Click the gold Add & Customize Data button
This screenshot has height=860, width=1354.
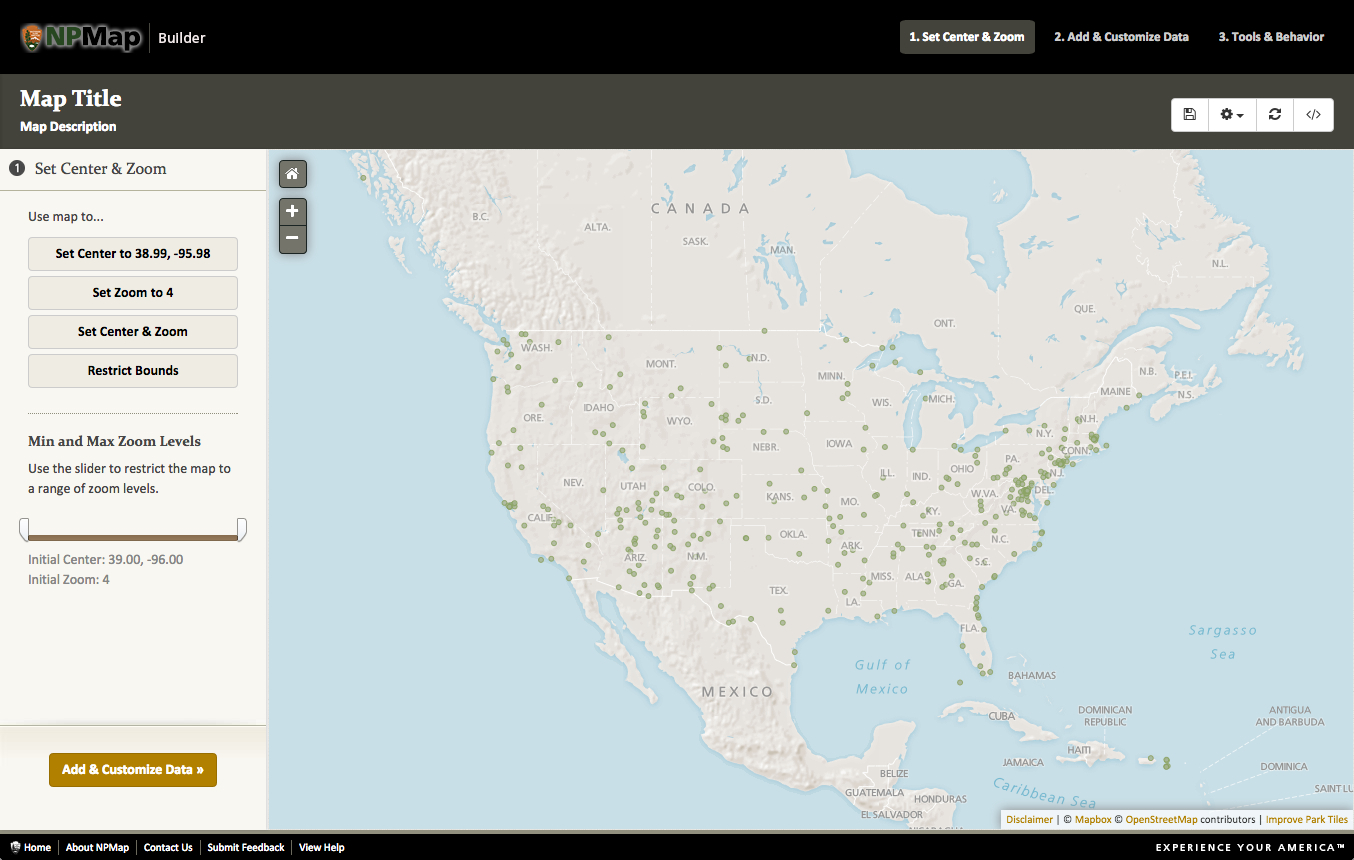(x=133, y=770)
